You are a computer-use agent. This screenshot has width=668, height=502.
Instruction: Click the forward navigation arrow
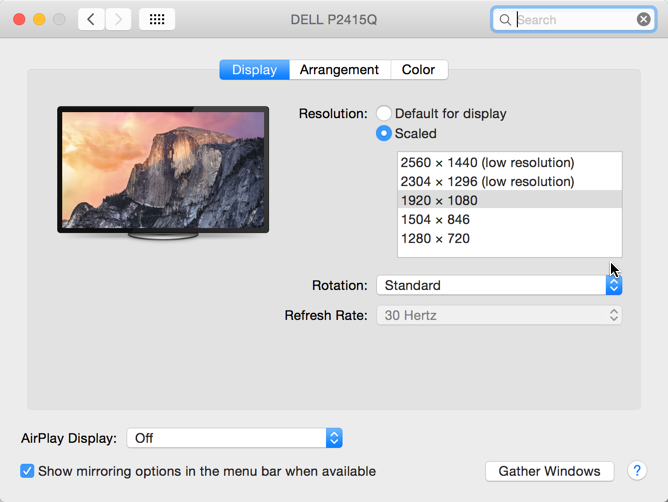[x=118, y=19]
